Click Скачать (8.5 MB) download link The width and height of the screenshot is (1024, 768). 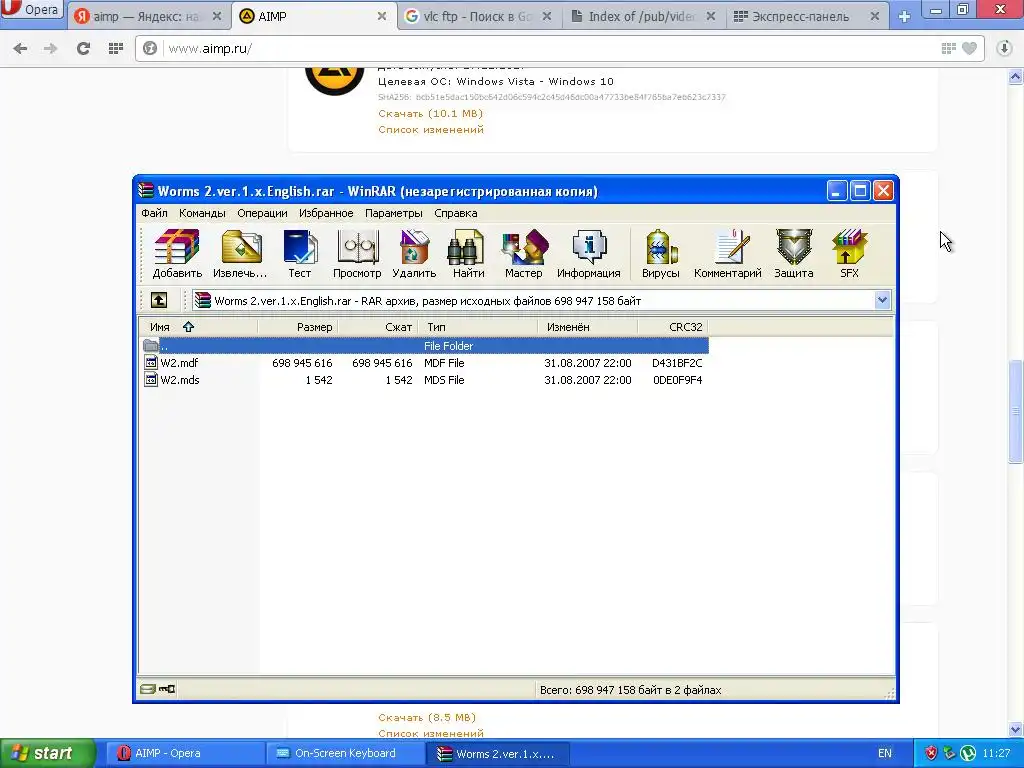[x=427, y=717]
